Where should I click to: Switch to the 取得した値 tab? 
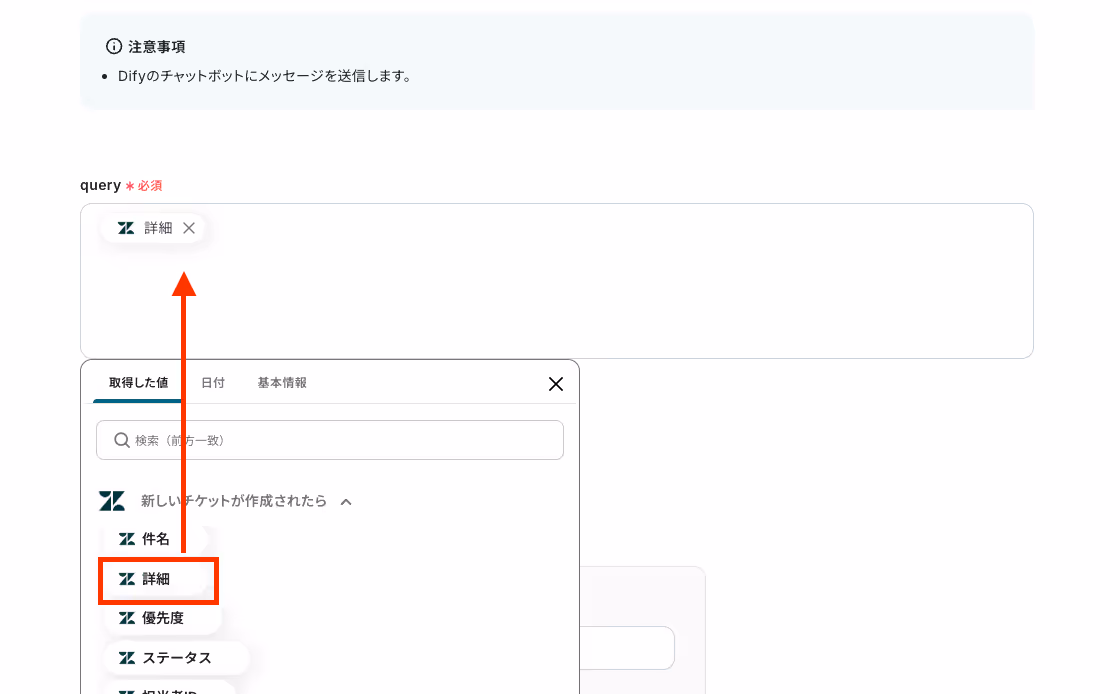(139, 383)
